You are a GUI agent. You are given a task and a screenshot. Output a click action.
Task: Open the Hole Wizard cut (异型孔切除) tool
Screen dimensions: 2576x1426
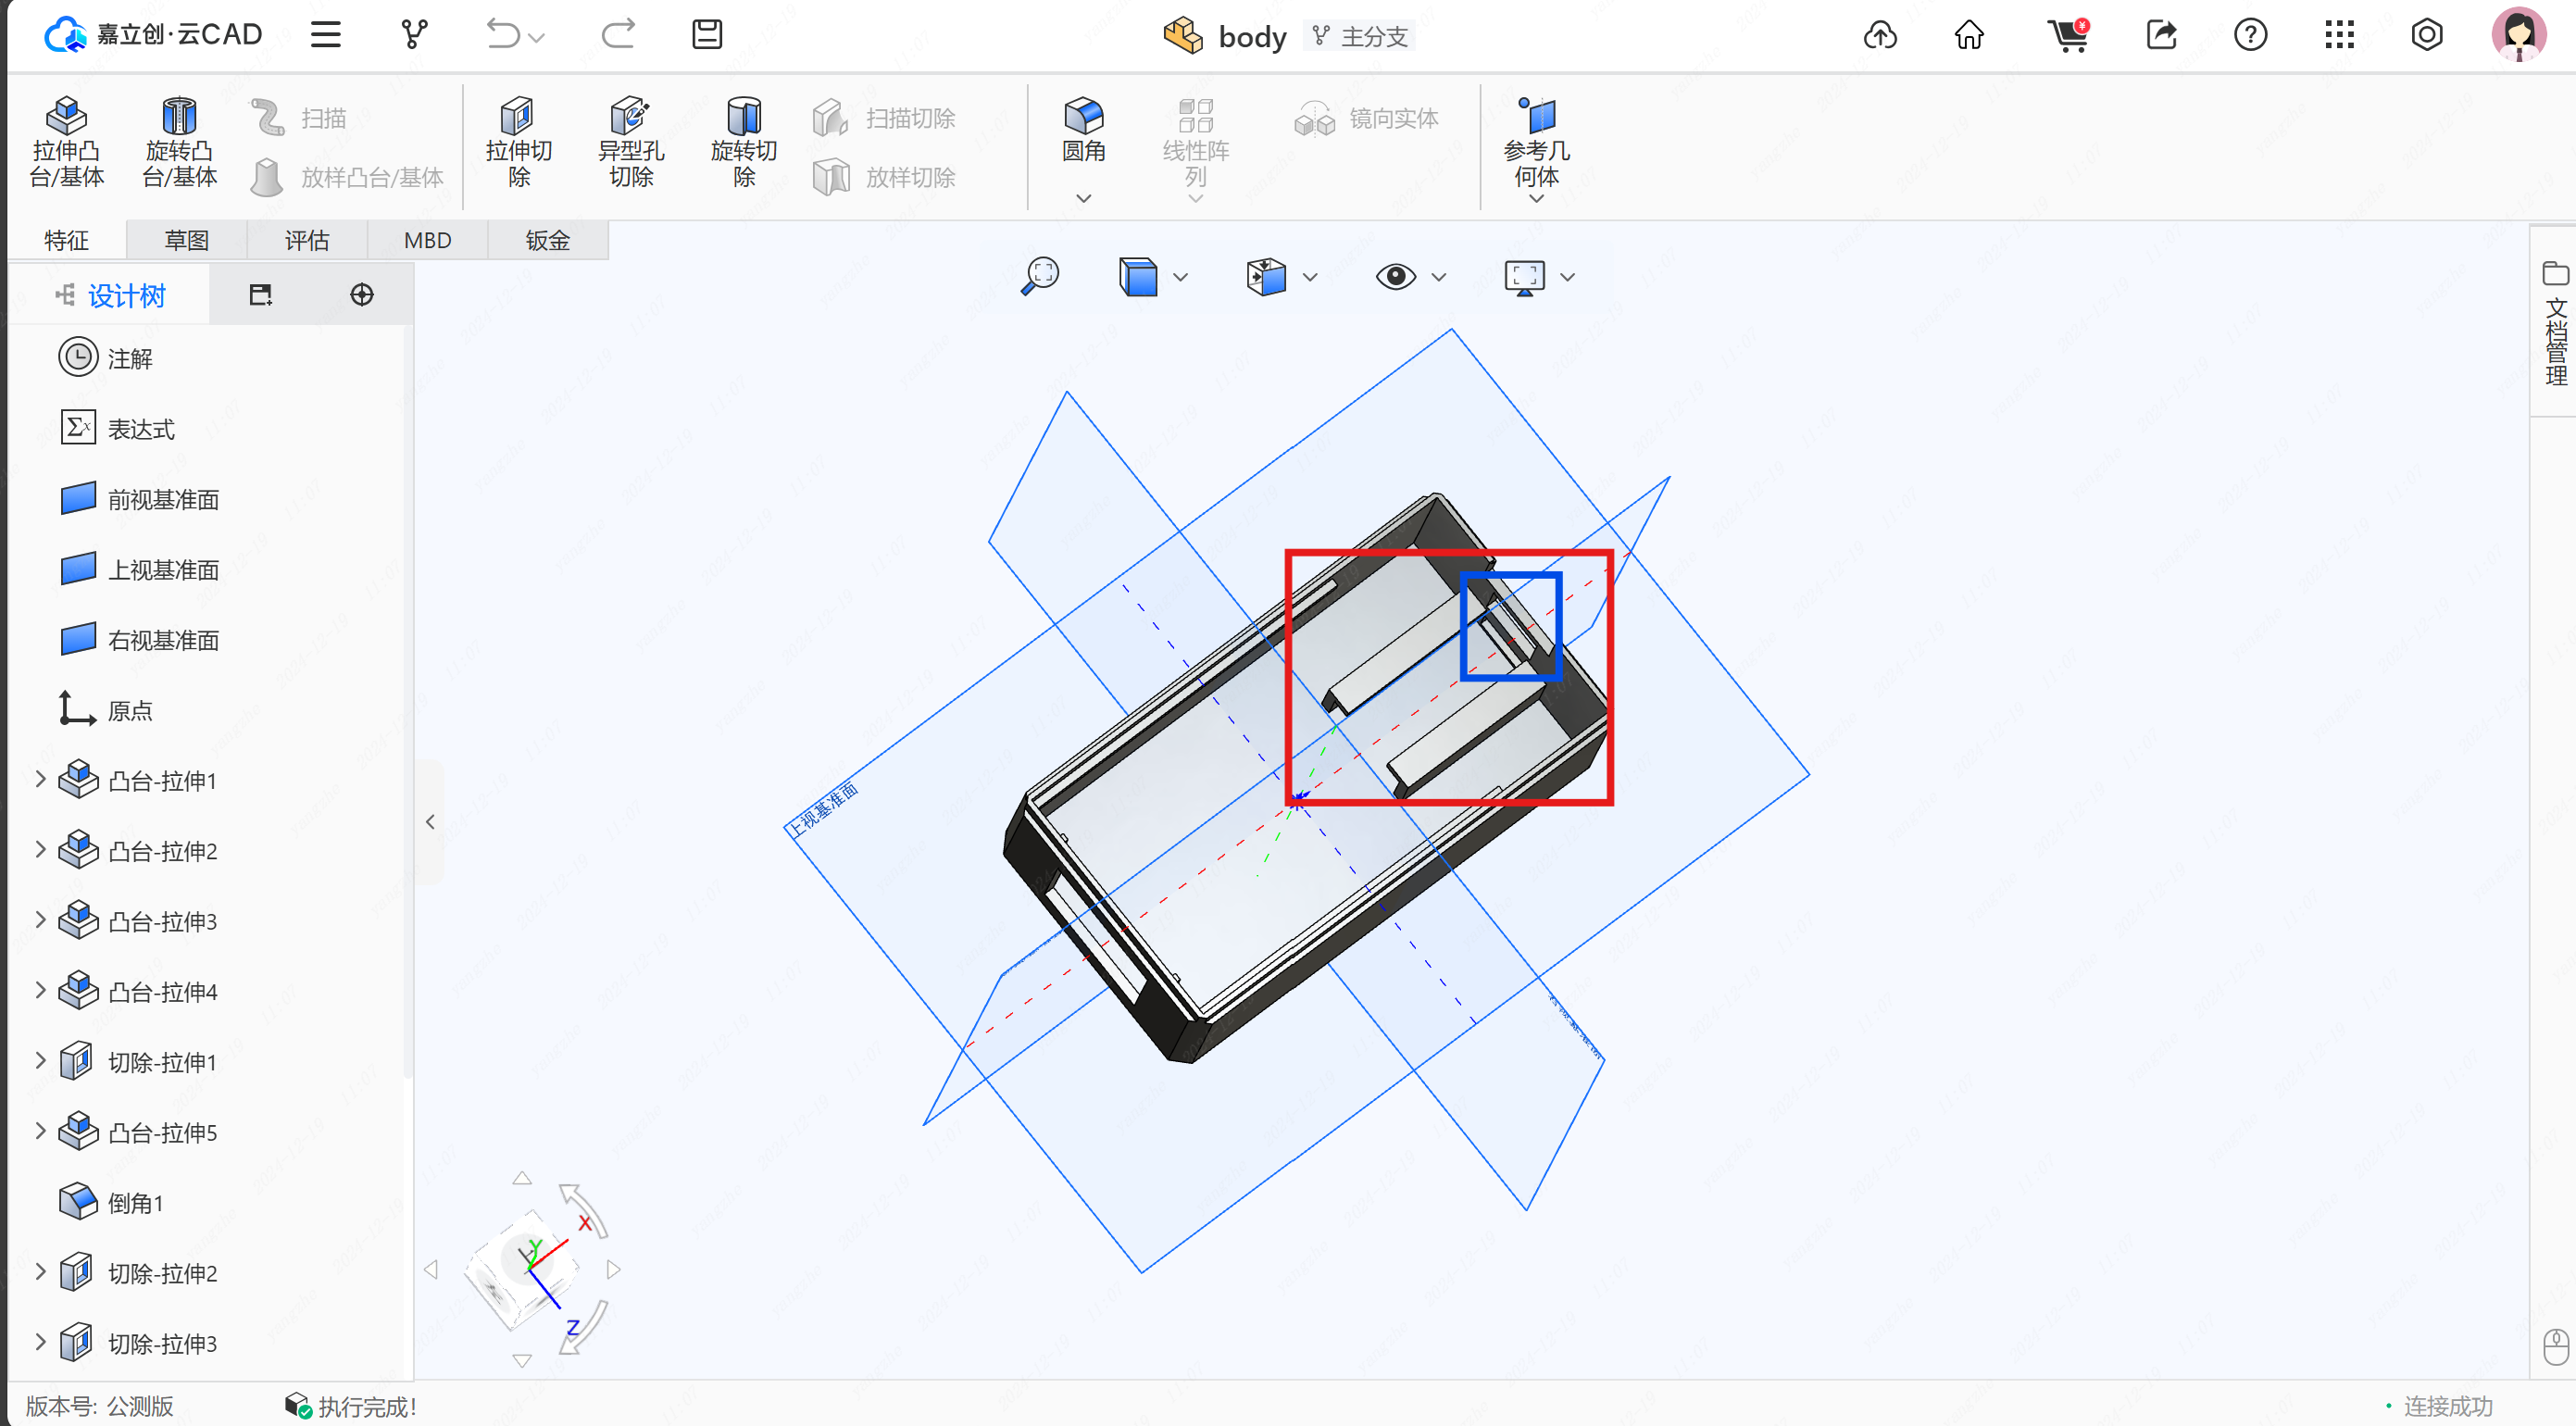tap(630, 141)
